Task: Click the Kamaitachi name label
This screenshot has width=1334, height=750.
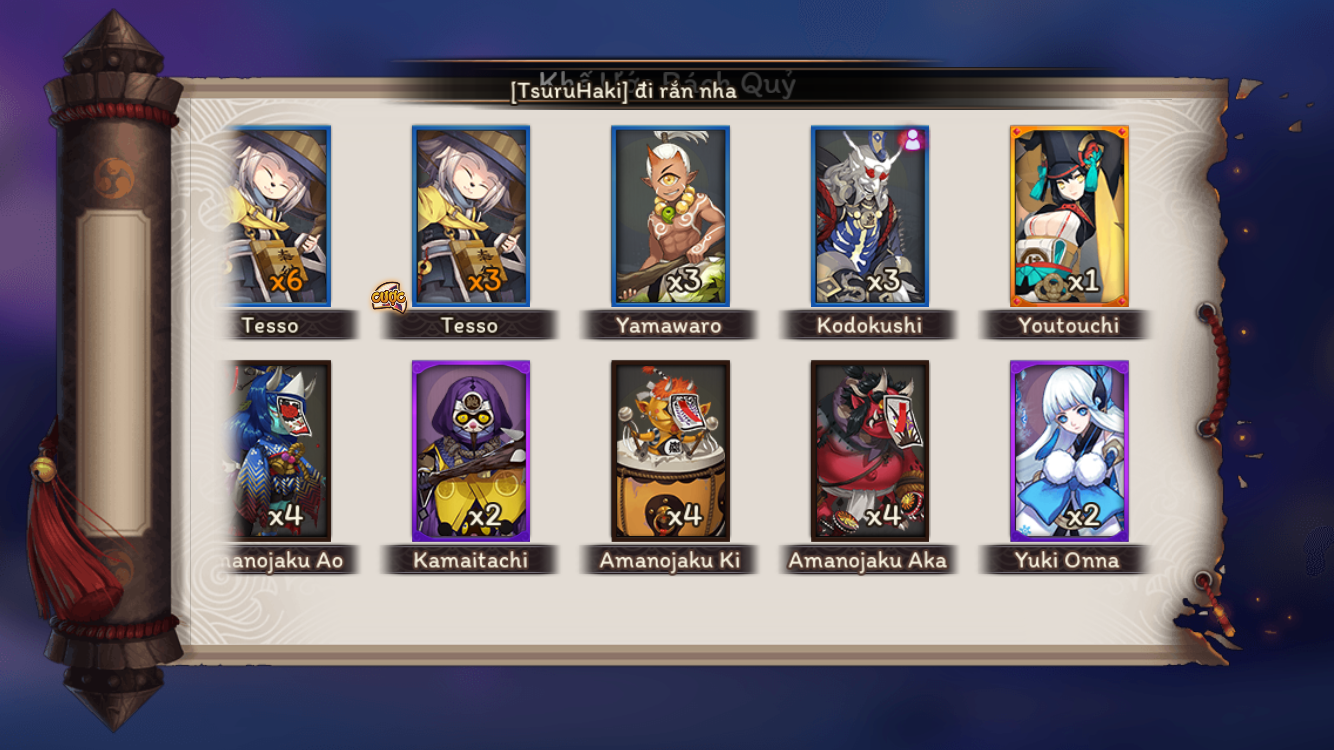Action: click(470, 560)
